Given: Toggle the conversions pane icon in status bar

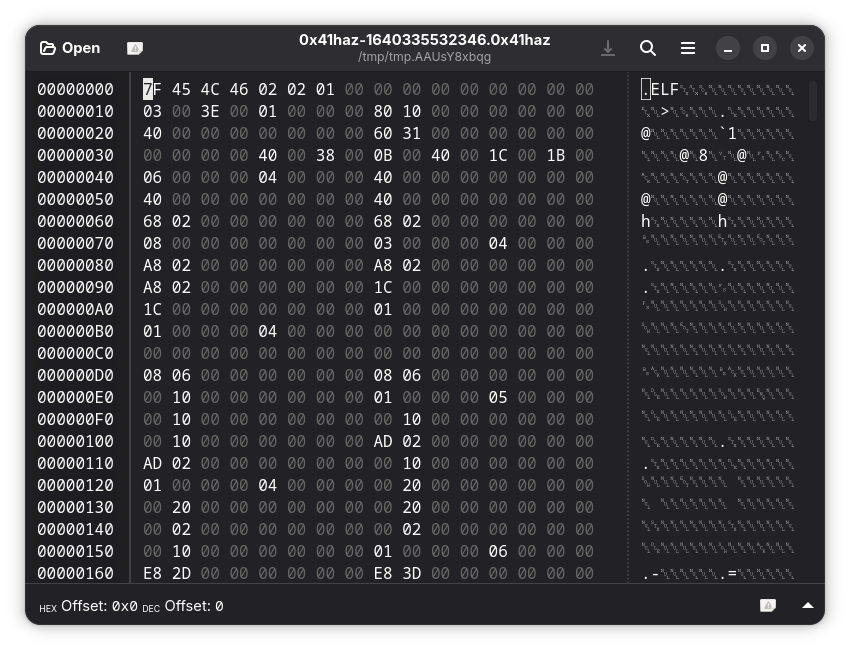Looking at the screenshot, I should [x=767, y=605].
